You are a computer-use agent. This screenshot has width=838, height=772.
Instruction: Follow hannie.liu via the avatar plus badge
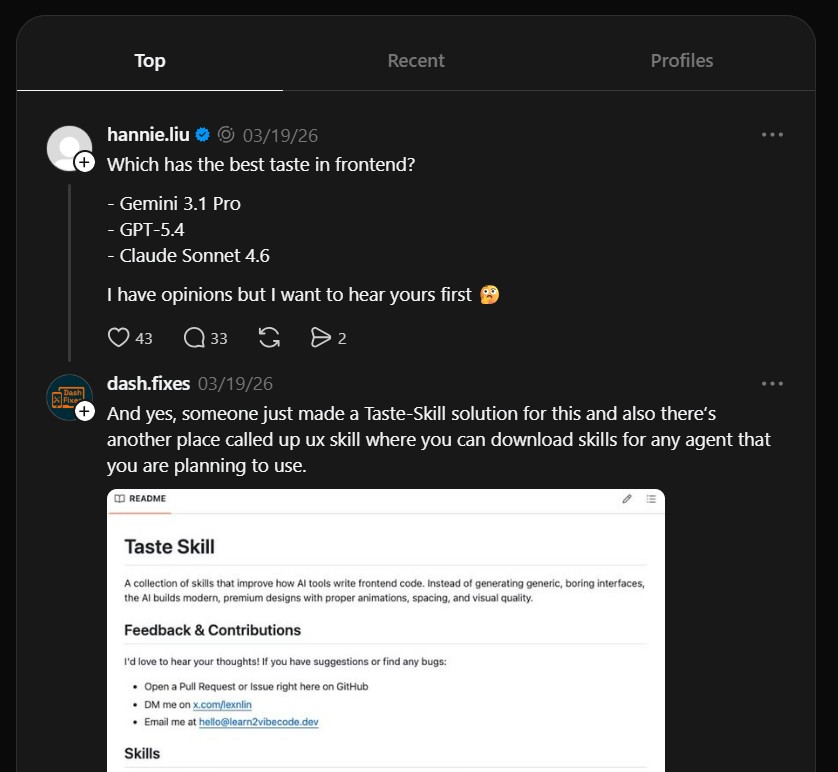tap(85, 161)
